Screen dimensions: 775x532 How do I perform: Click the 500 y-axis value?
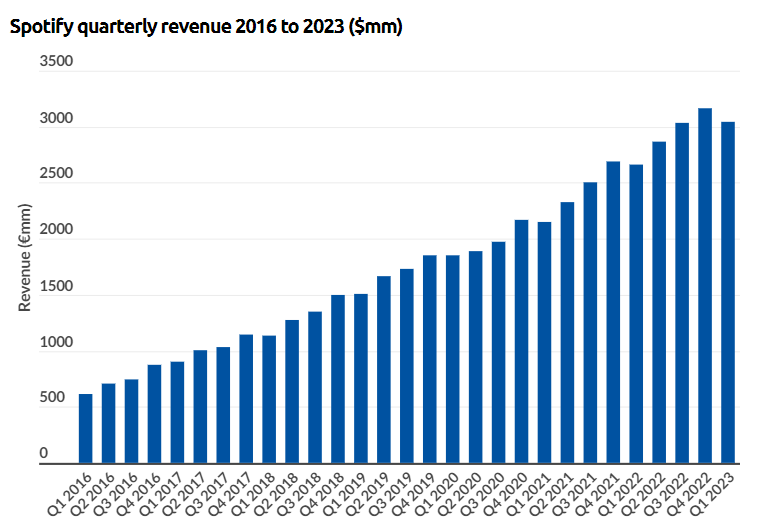(52, 397)
